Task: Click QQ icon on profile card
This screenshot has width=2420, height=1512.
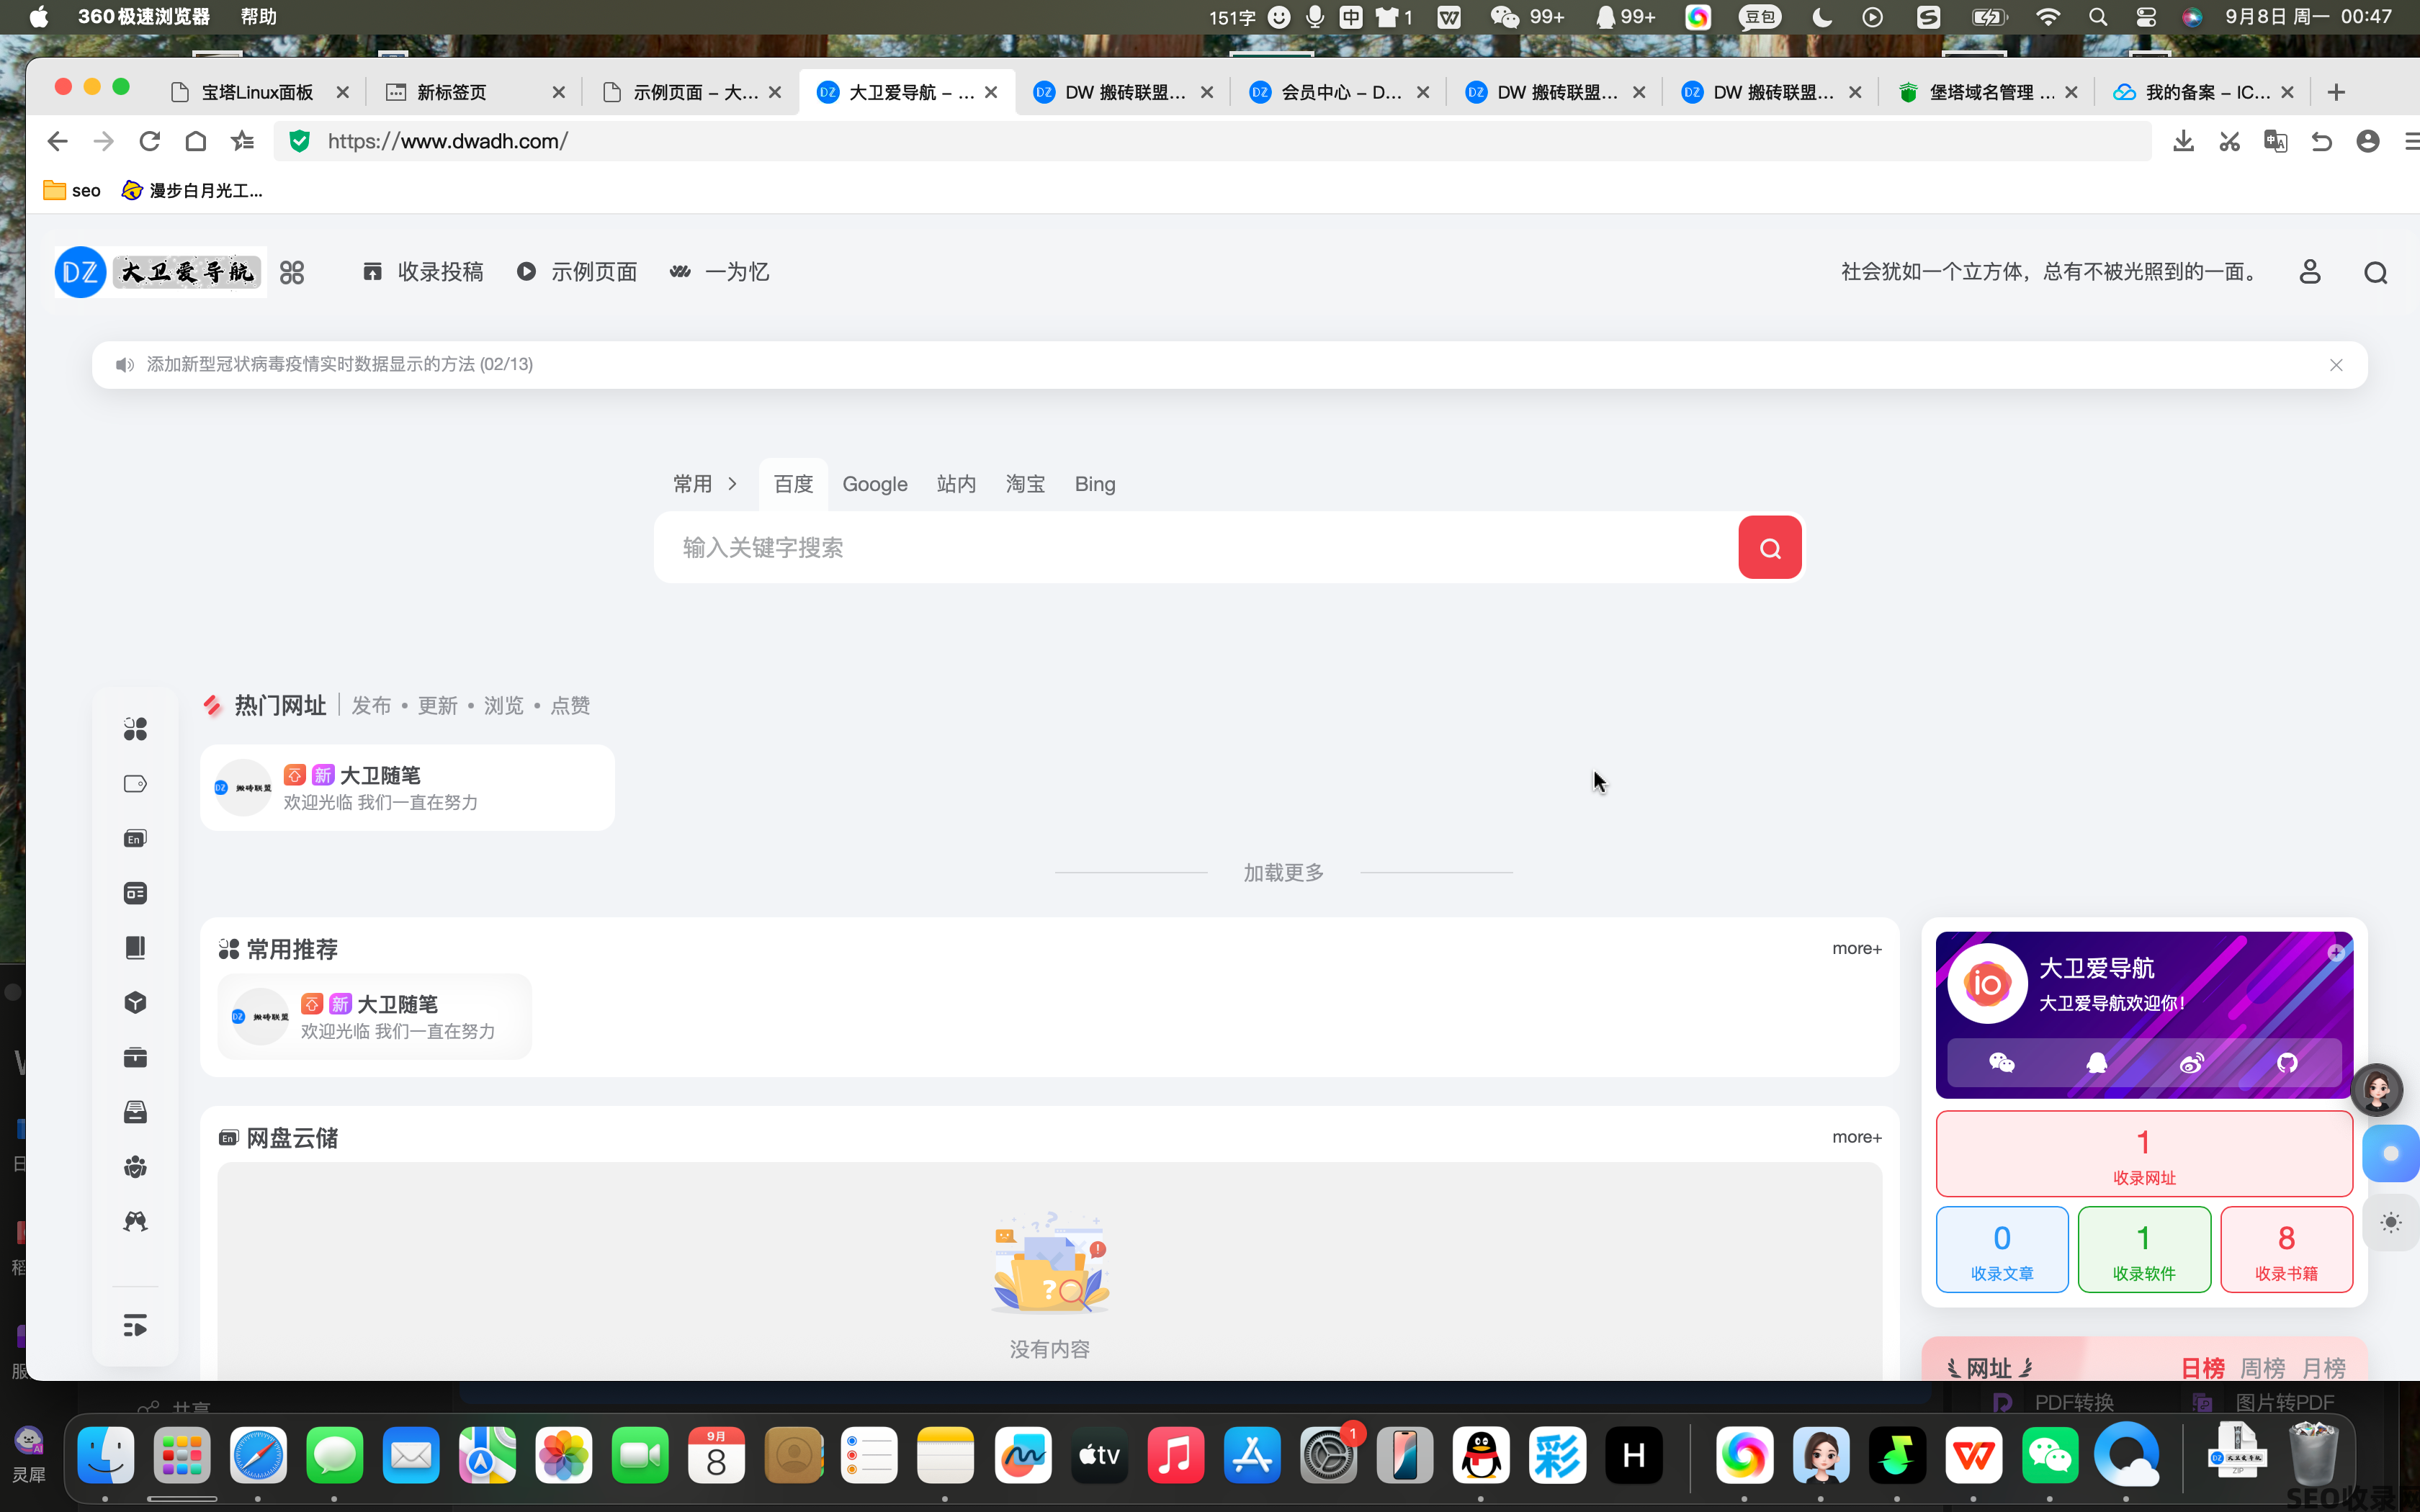Action: (x=2097, y=1063)
